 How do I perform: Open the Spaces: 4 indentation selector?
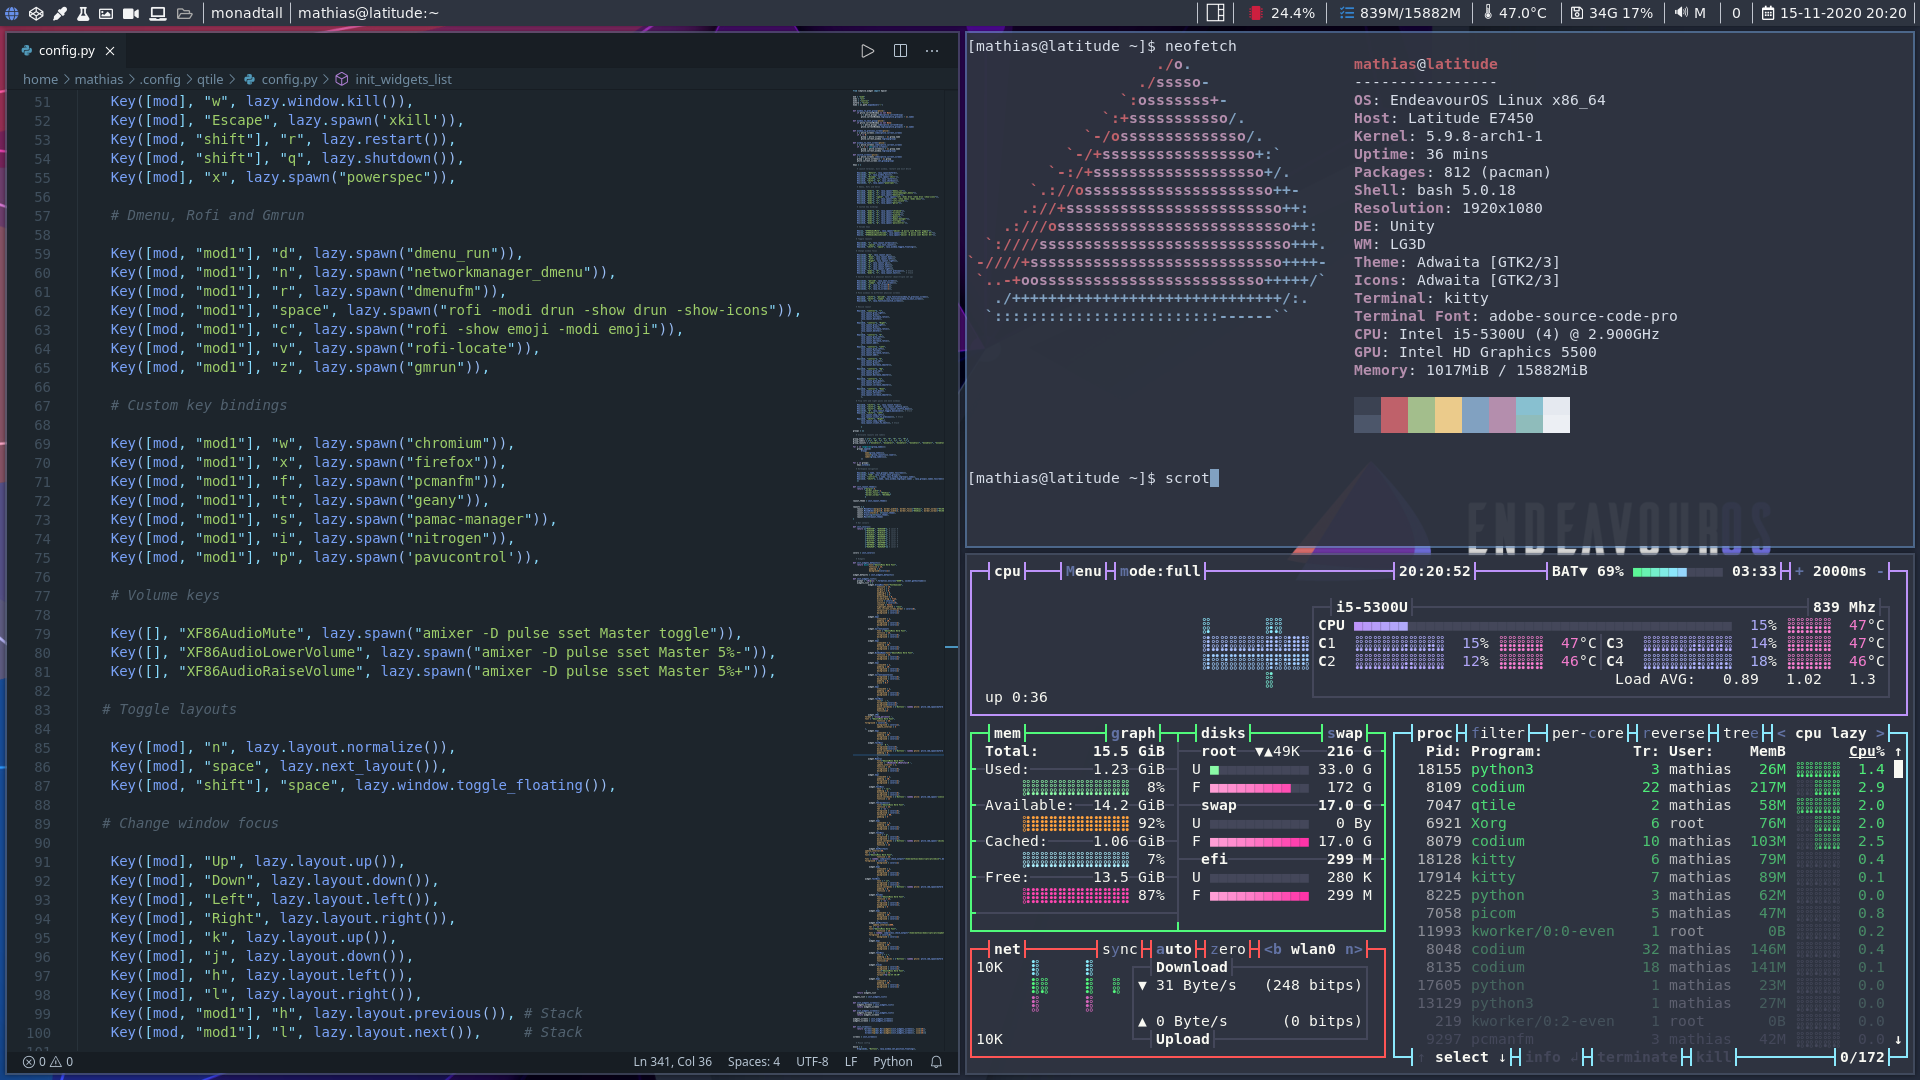click(753, 1062)
